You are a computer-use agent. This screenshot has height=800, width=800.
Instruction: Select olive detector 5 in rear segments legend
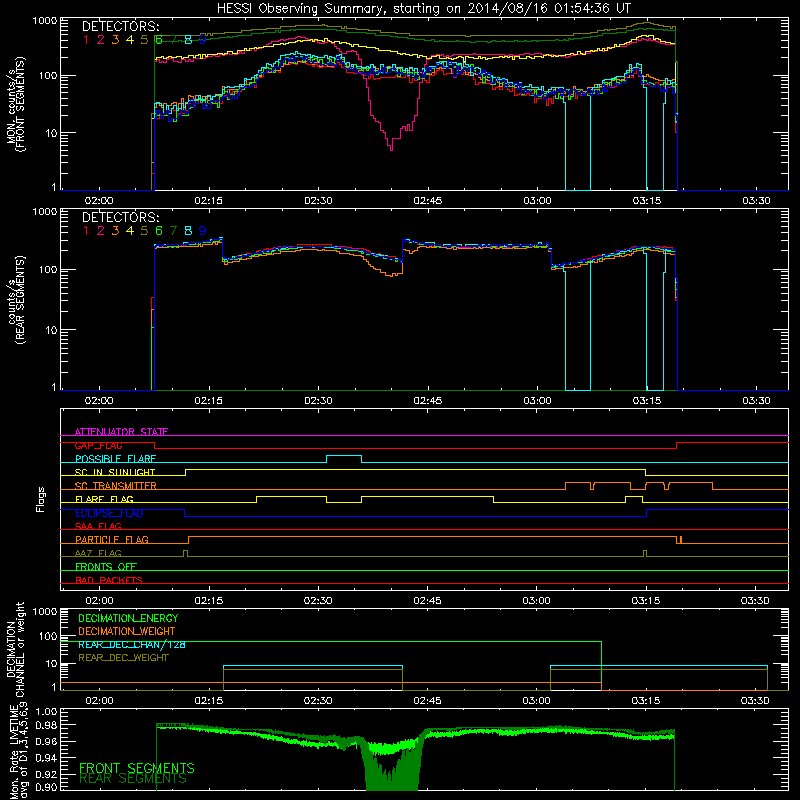click(x=144, y=231)
